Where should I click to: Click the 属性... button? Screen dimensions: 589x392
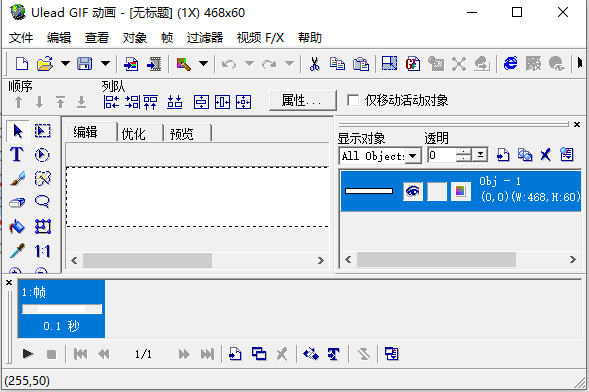(302, 100)
